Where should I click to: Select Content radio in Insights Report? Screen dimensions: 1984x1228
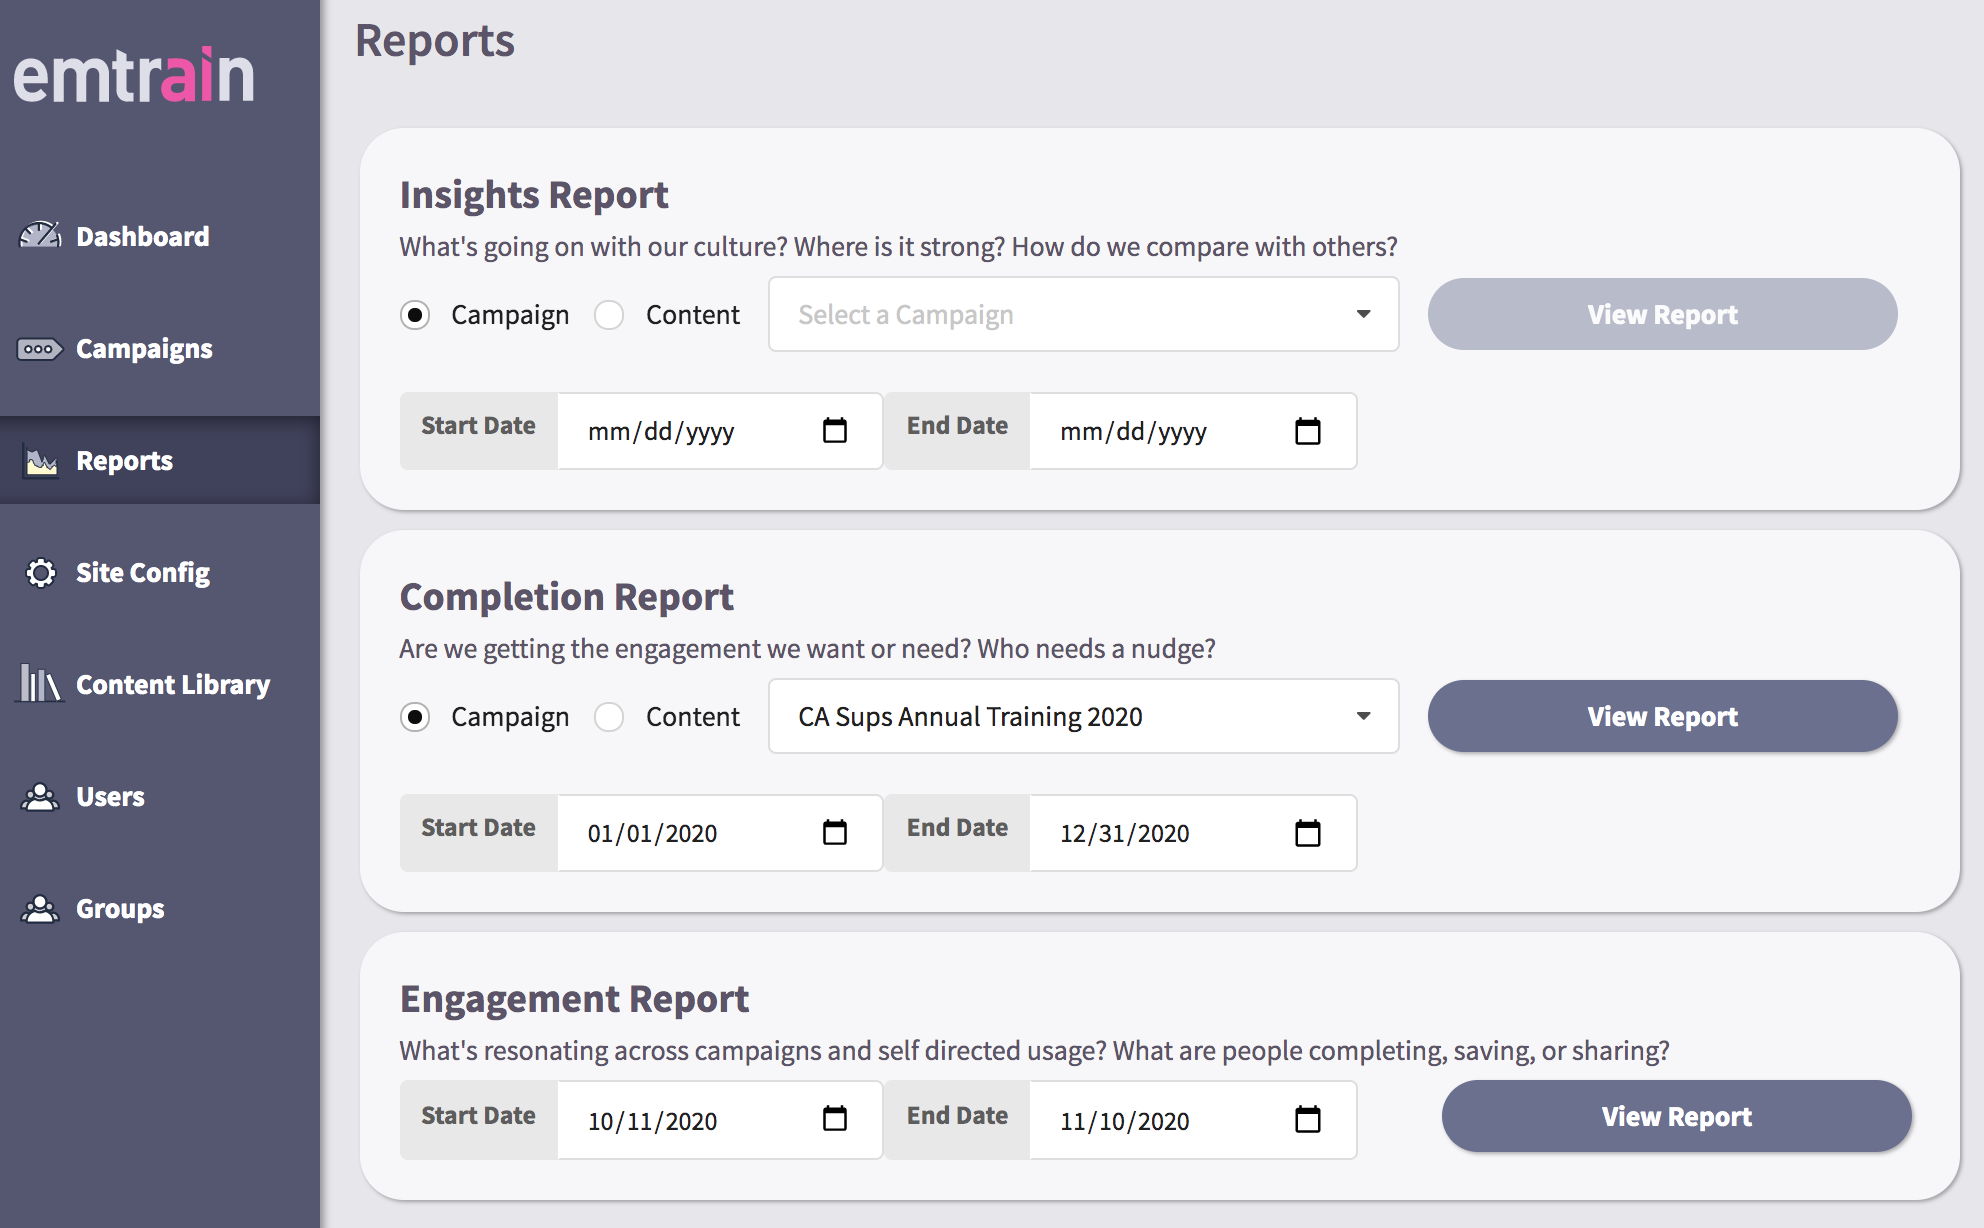point(609,315)
